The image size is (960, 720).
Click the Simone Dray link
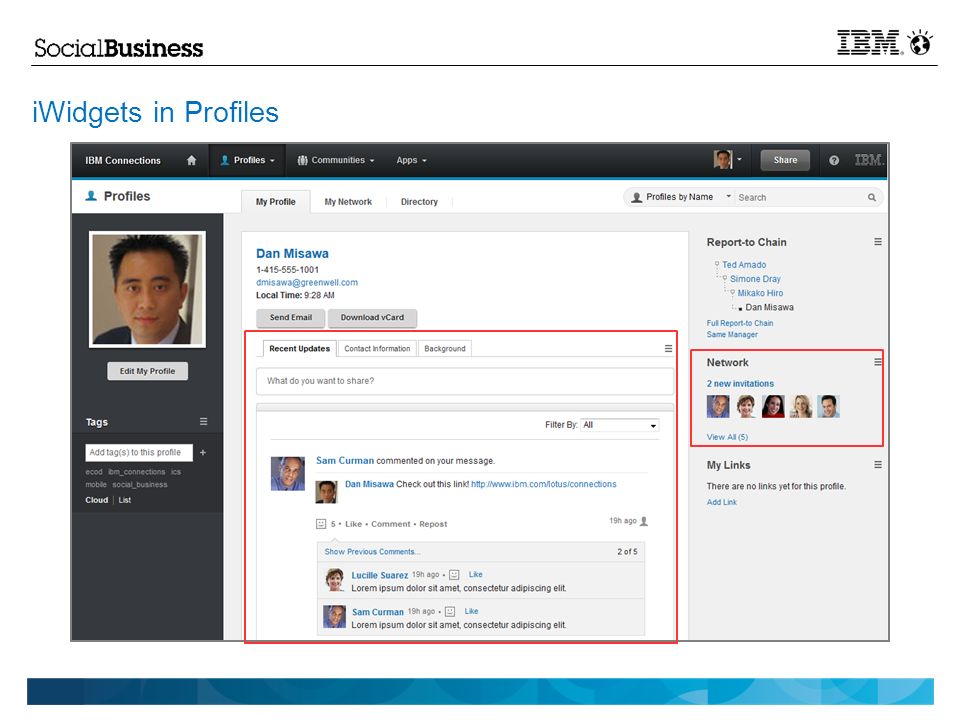755,279
